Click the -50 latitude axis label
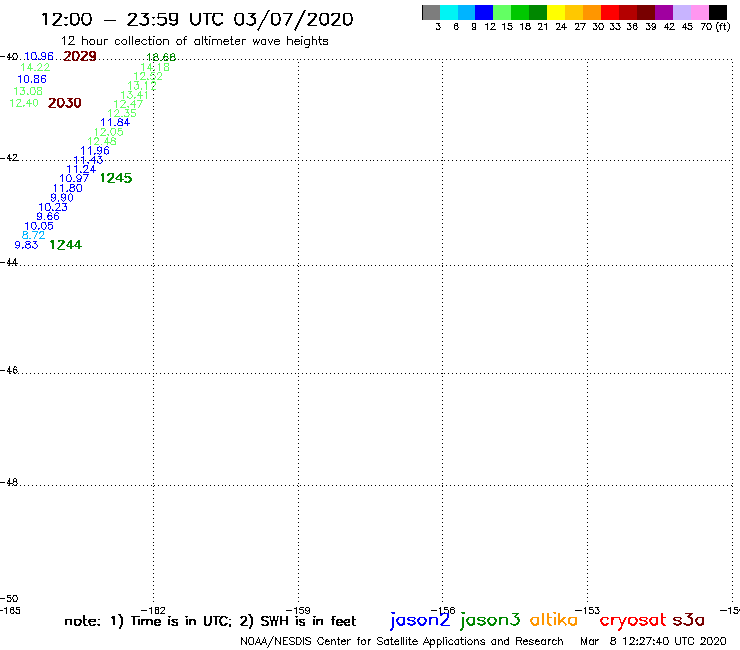 (10, 599)
